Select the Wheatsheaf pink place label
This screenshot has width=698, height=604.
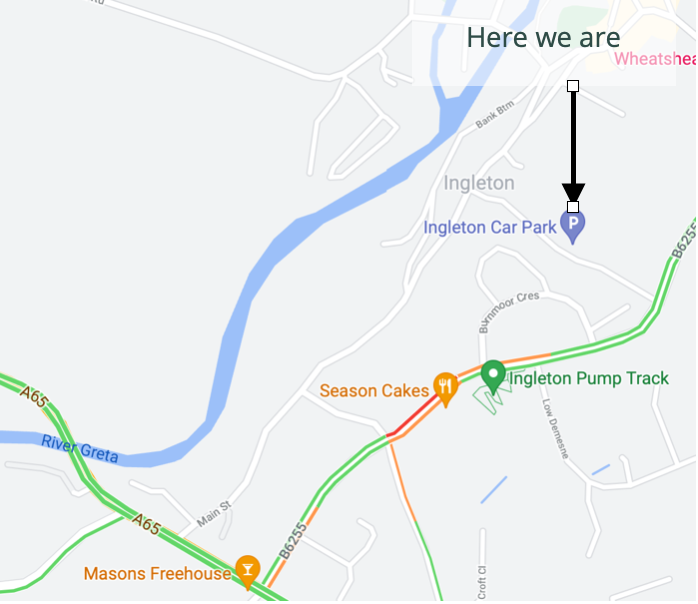point(656,59)
